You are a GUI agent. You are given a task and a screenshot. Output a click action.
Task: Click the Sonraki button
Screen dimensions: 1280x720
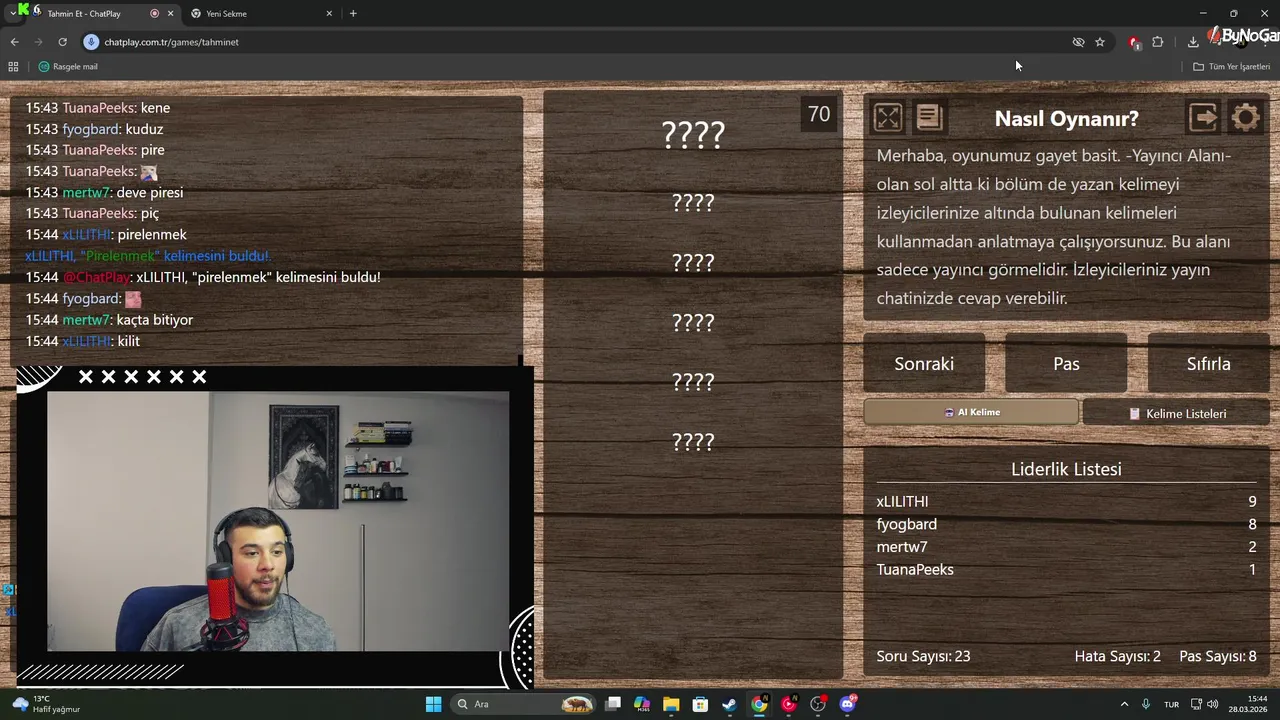tap(924, 364)
